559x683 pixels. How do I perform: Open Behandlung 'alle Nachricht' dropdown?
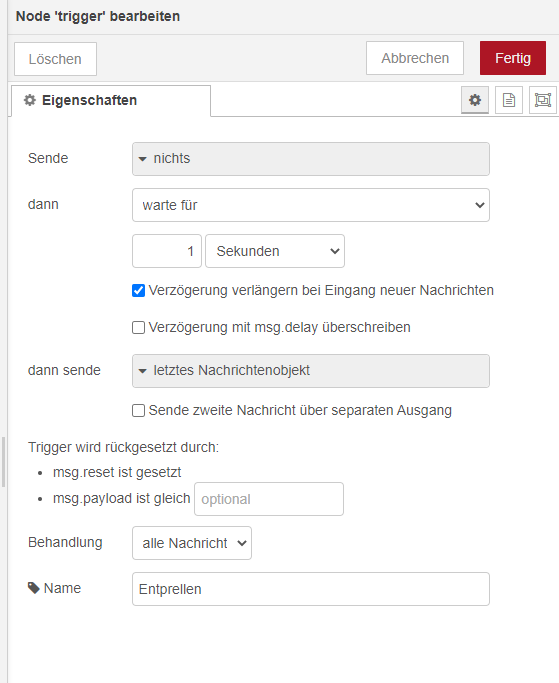point(192,543)
